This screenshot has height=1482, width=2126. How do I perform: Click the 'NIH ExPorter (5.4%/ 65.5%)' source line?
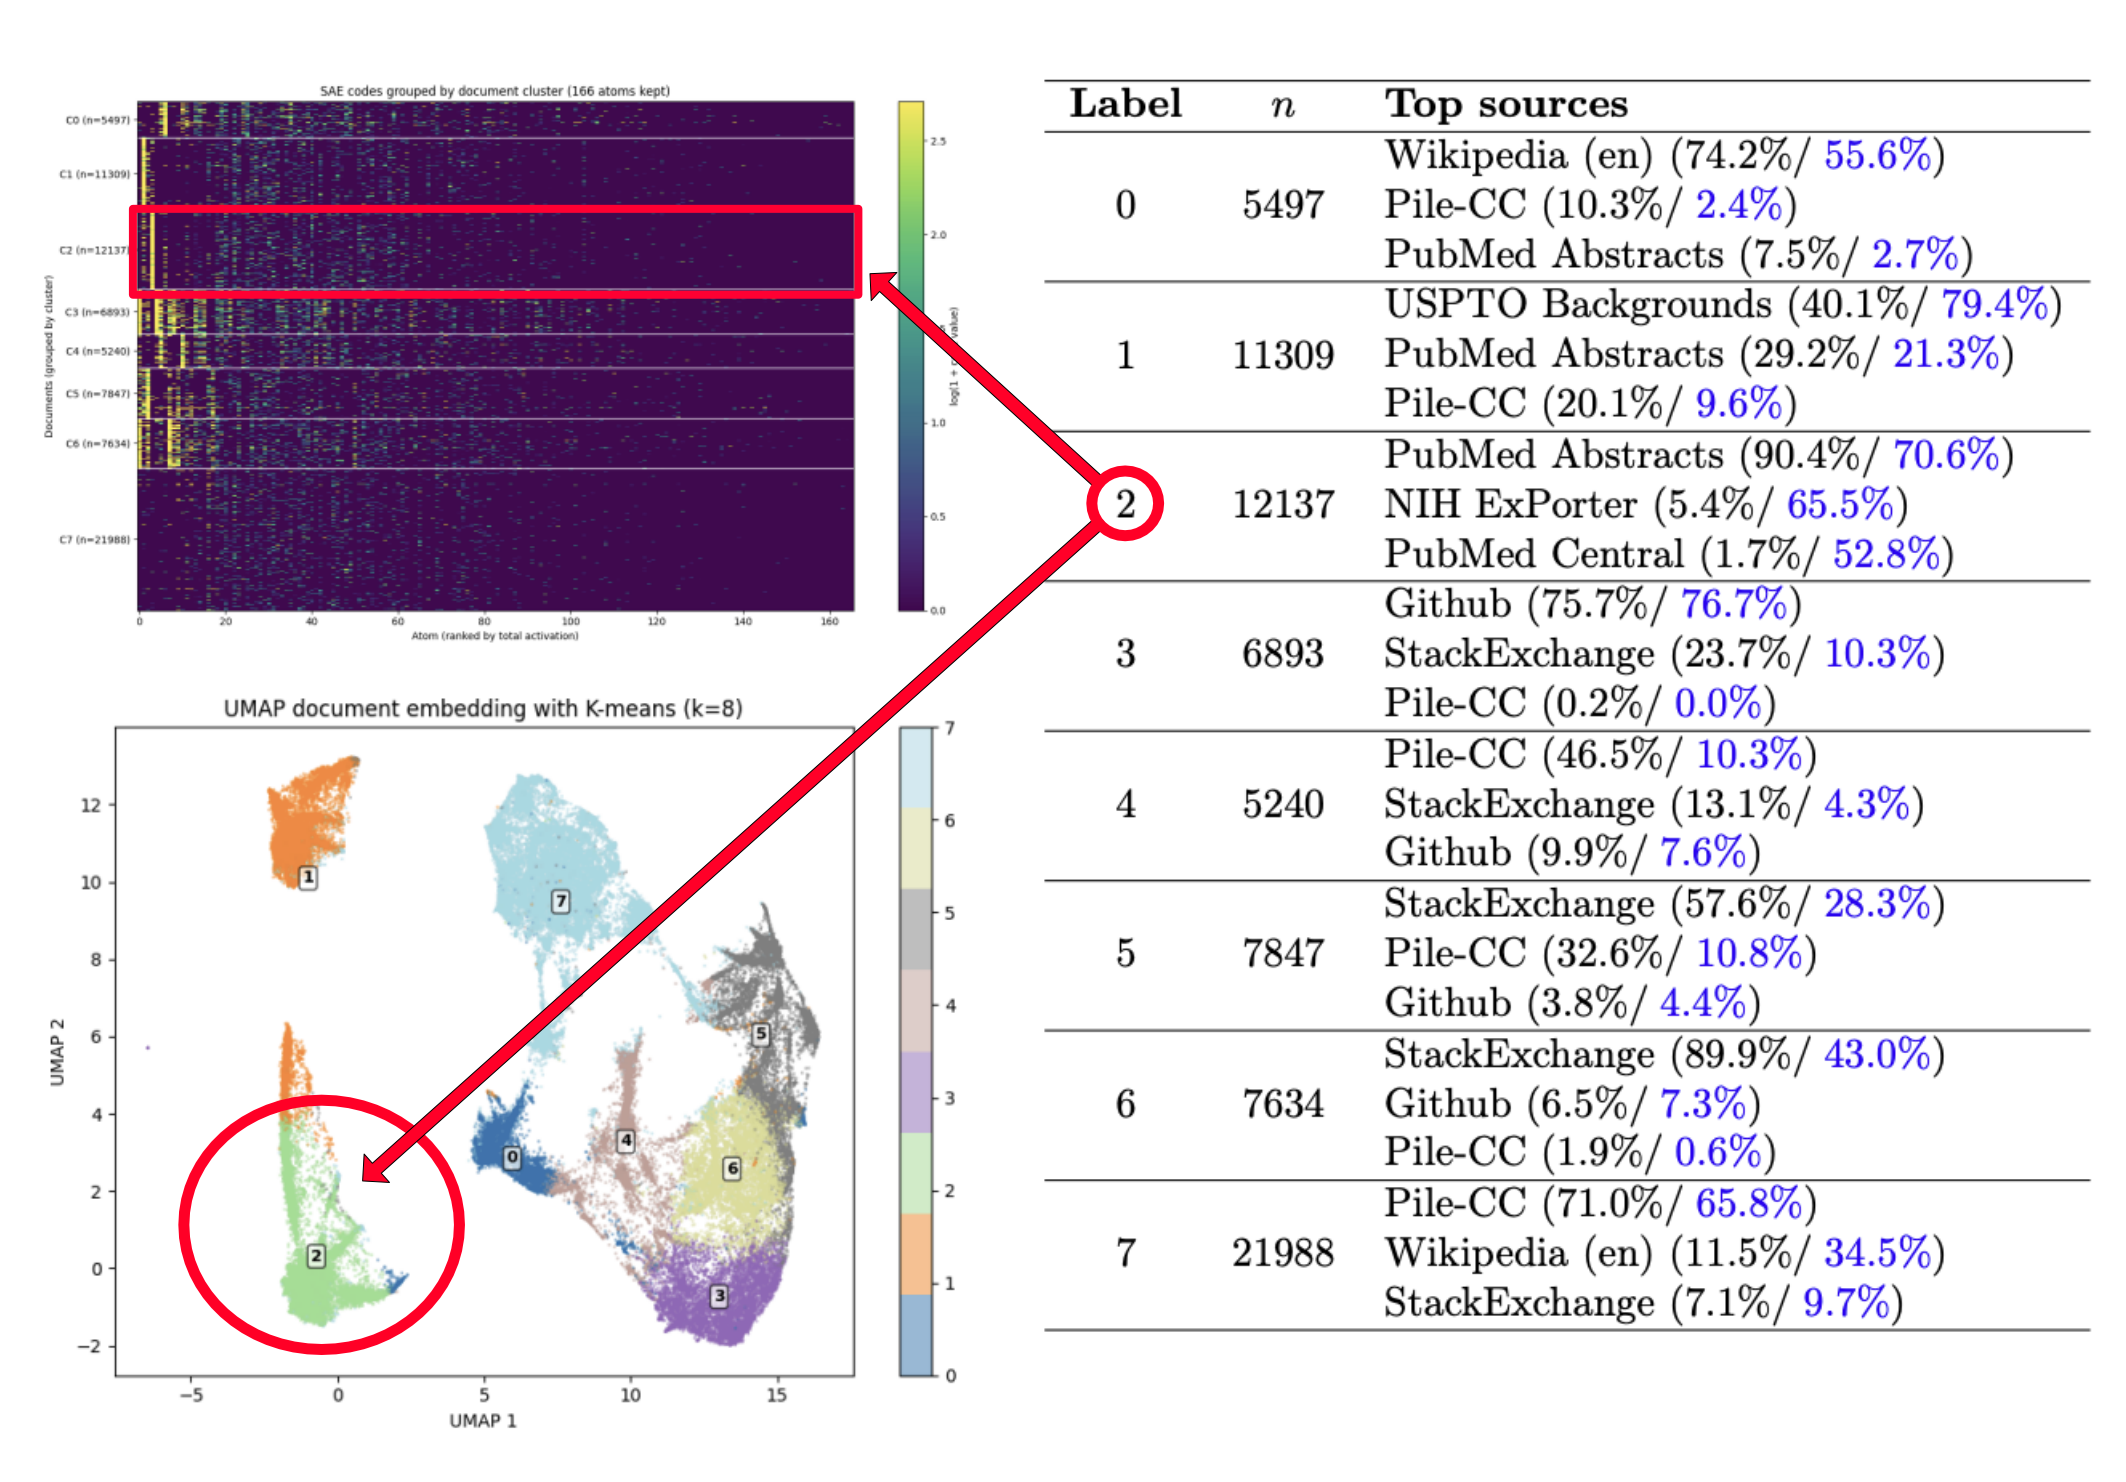click(x=1647, y=505)
